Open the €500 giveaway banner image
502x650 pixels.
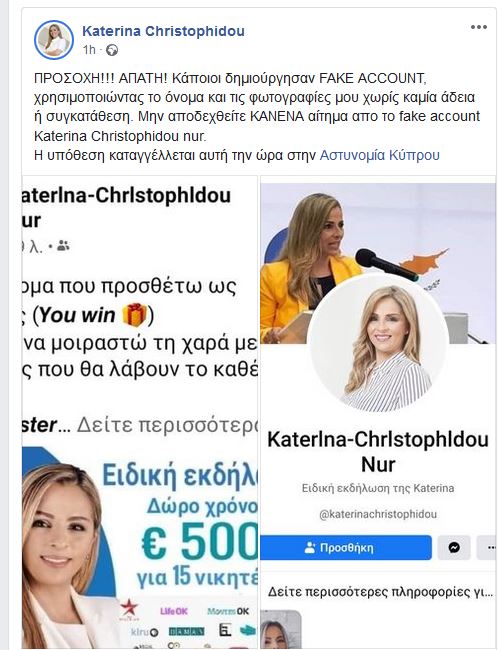140,547
